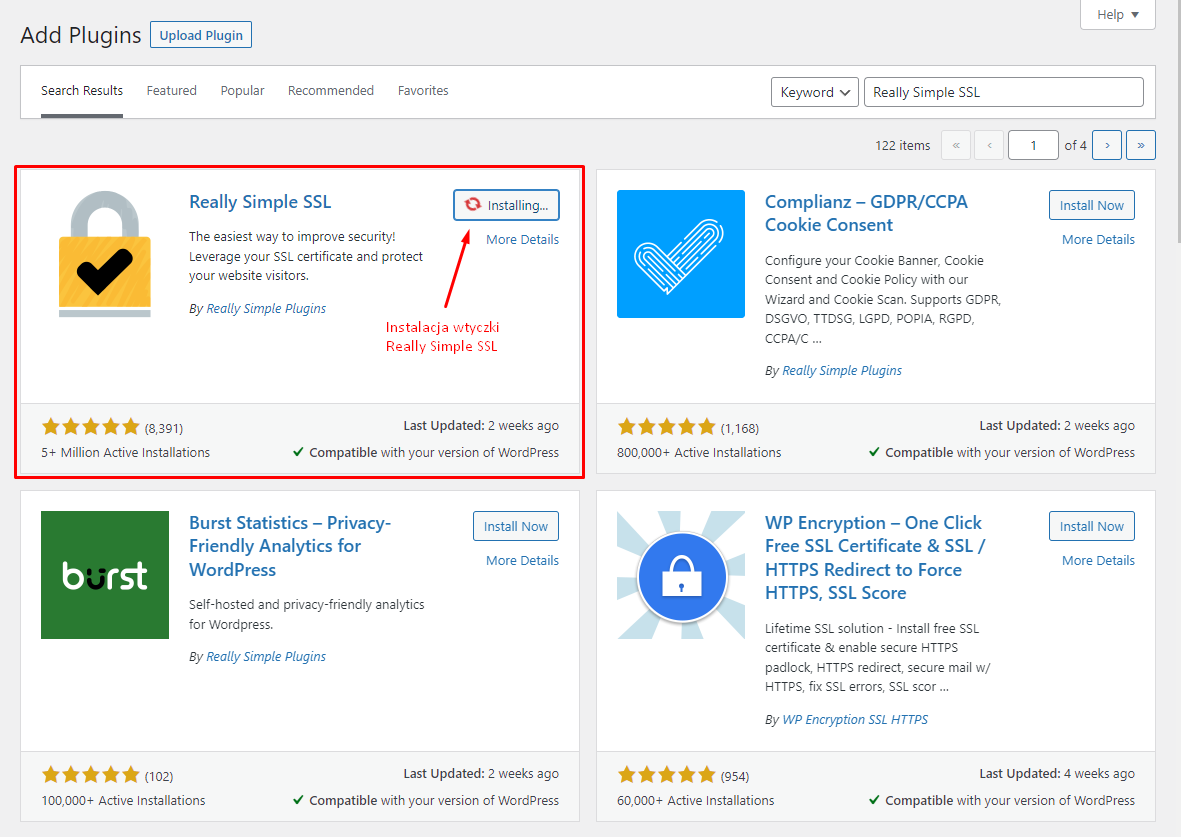The width and height of the screenshot is (1181, 837).
Task: Click the WP Encryption padlock plugin icon
Action: click(x=681, y=575)
